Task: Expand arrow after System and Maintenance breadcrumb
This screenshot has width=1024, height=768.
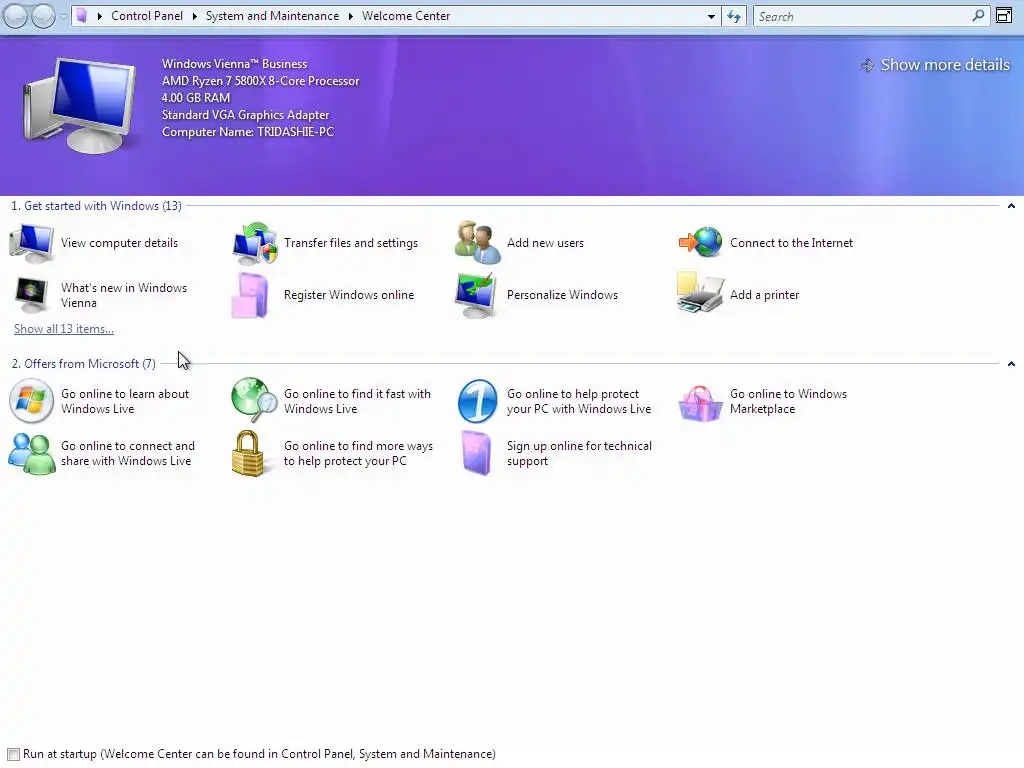Action: pos(351,16)
